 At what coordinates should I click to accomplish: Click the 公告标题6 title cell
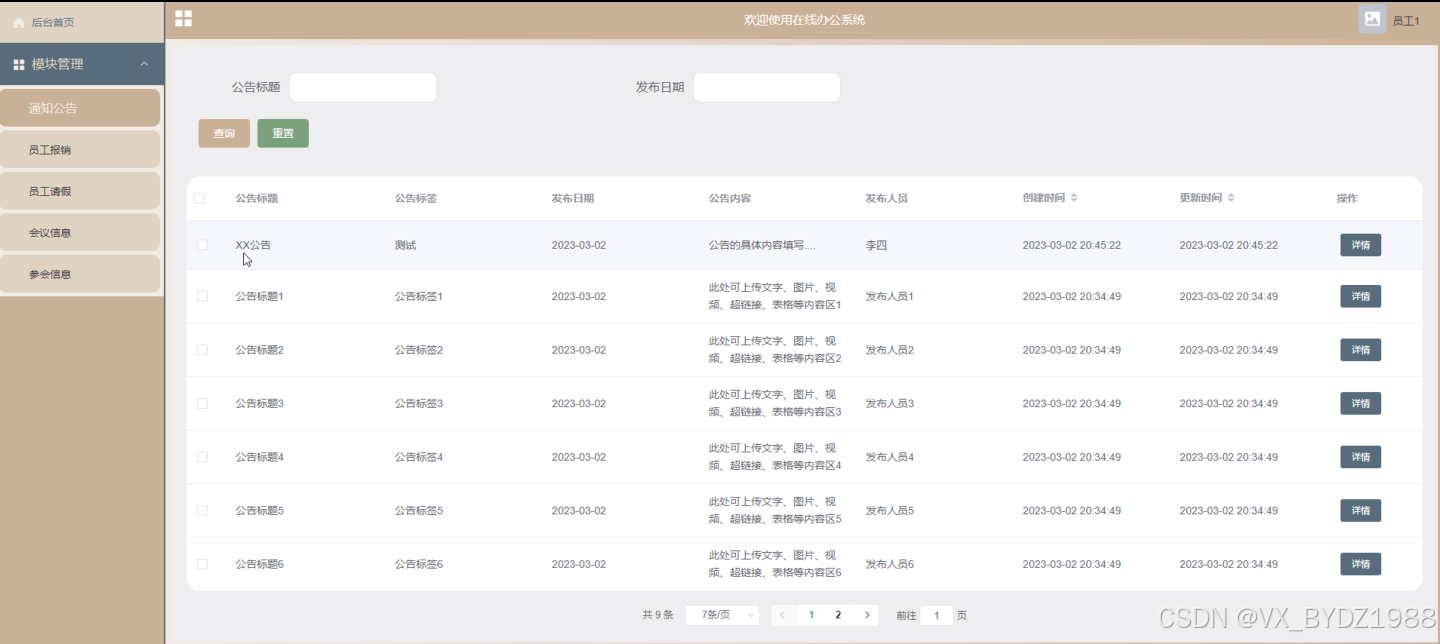(x=260, y=564)
